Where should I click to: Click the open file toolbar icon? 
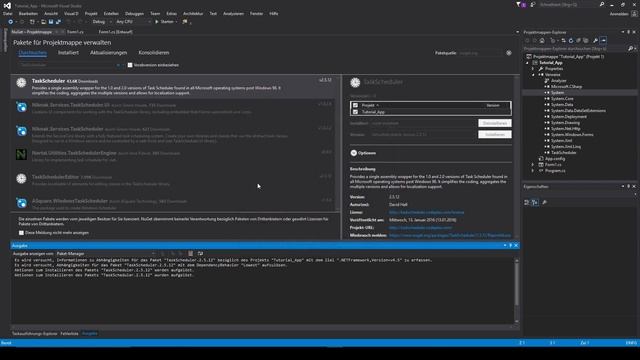click(43, 22)
